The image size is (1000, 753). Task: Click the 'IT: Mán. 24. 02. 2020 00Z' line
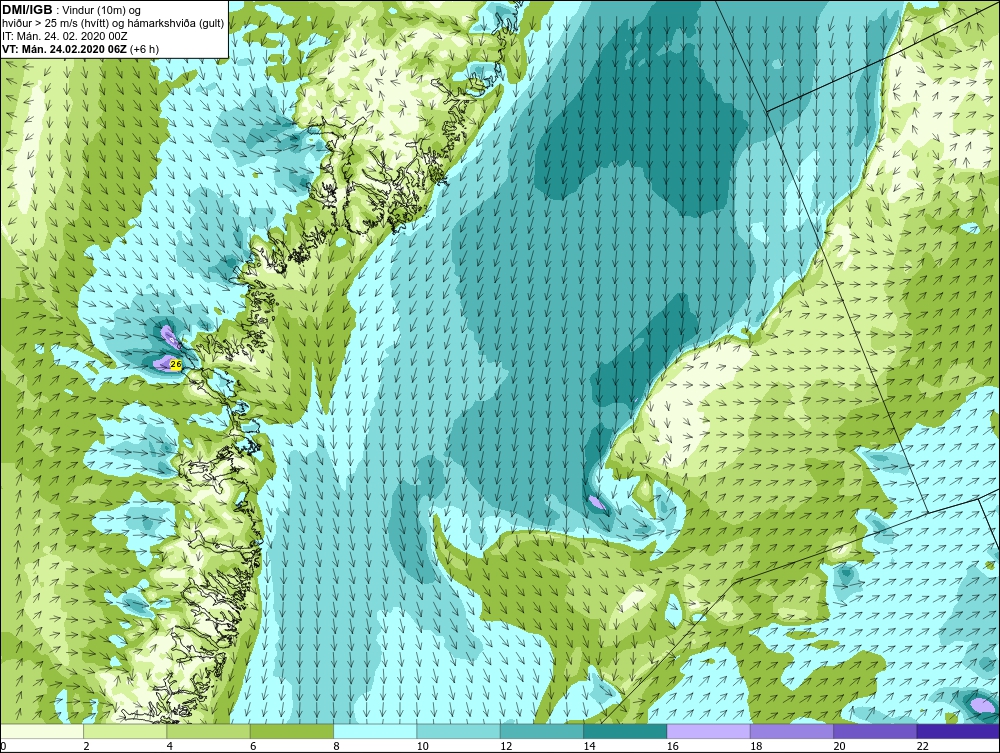tap(64, 36)
